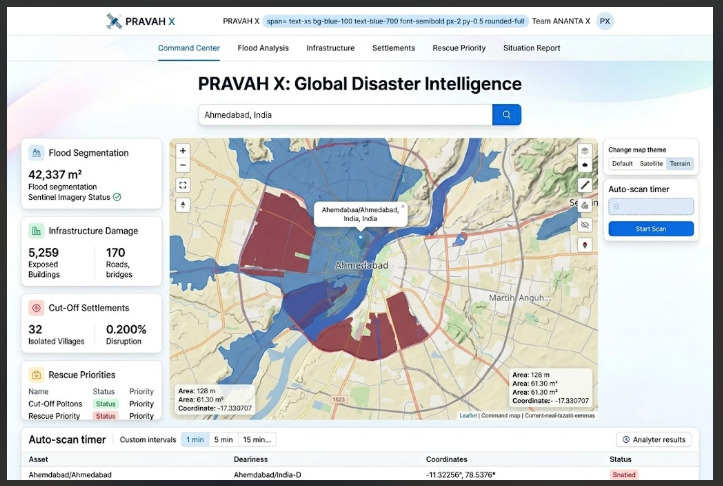The image size is (723, 486).
Task: Click the red Snatied status badge
Action: [x=624, y=474]
